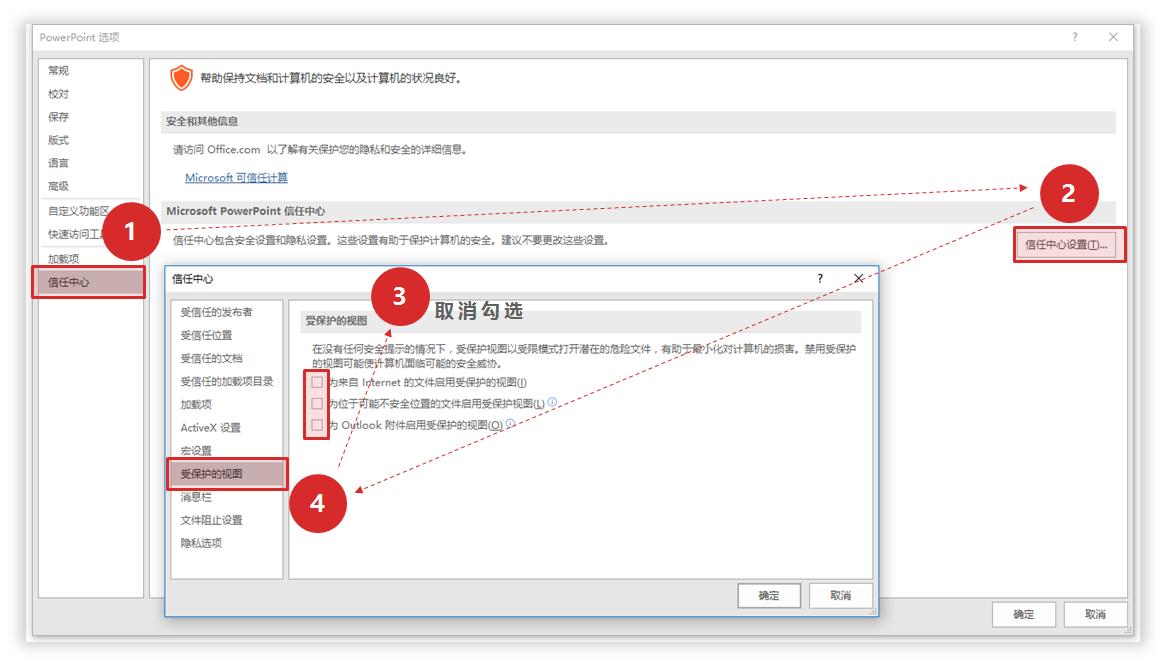This screenshot has height=666, width=1166.
Task: Click 确定 in 信任中心 dialog
Action: click(768, 595)
